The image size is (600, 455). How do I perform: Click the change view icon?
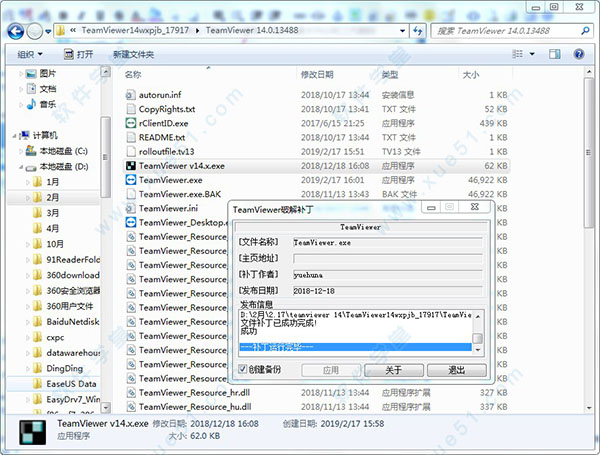517,54
